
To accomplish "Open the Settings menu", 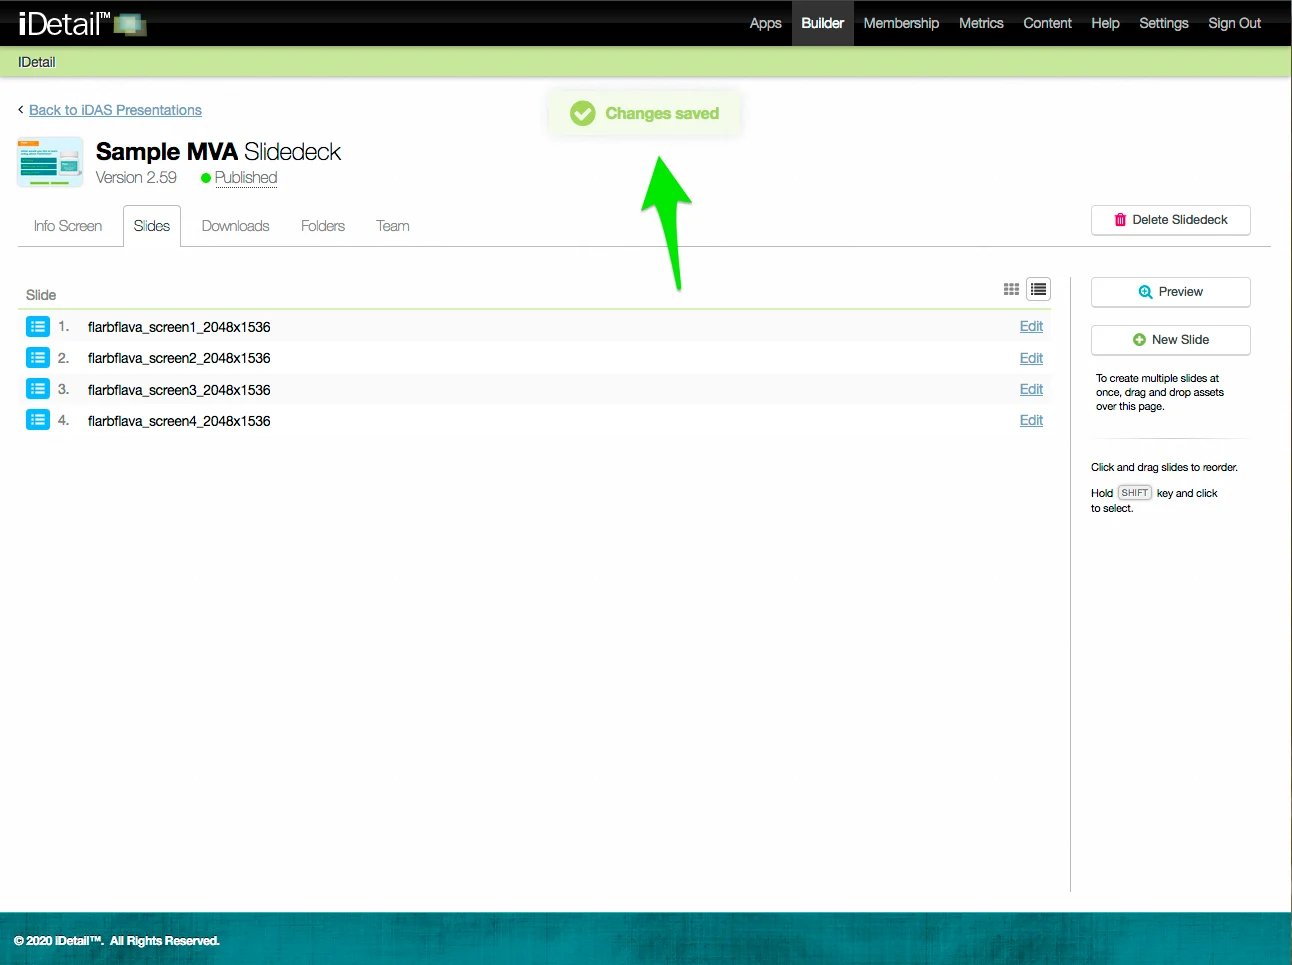I will 1164,23.
